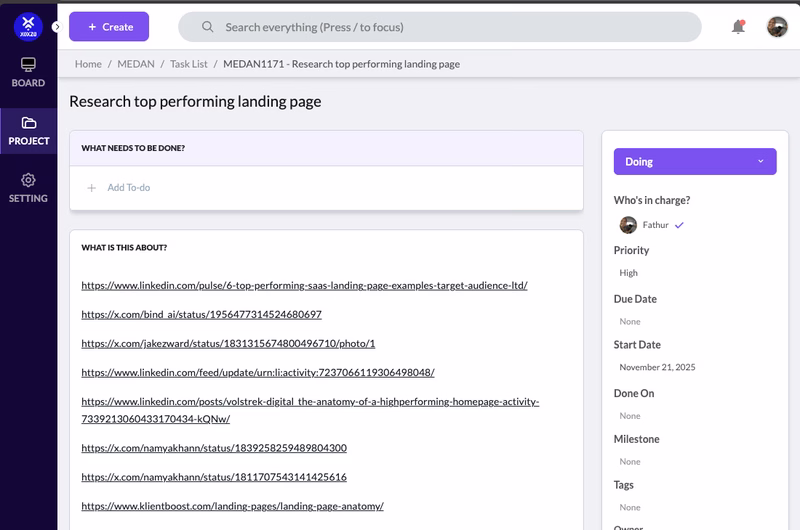Open the x.com jakezward photo link
The height and width of the screenshot is (530, 800).
tap(228, 344)
